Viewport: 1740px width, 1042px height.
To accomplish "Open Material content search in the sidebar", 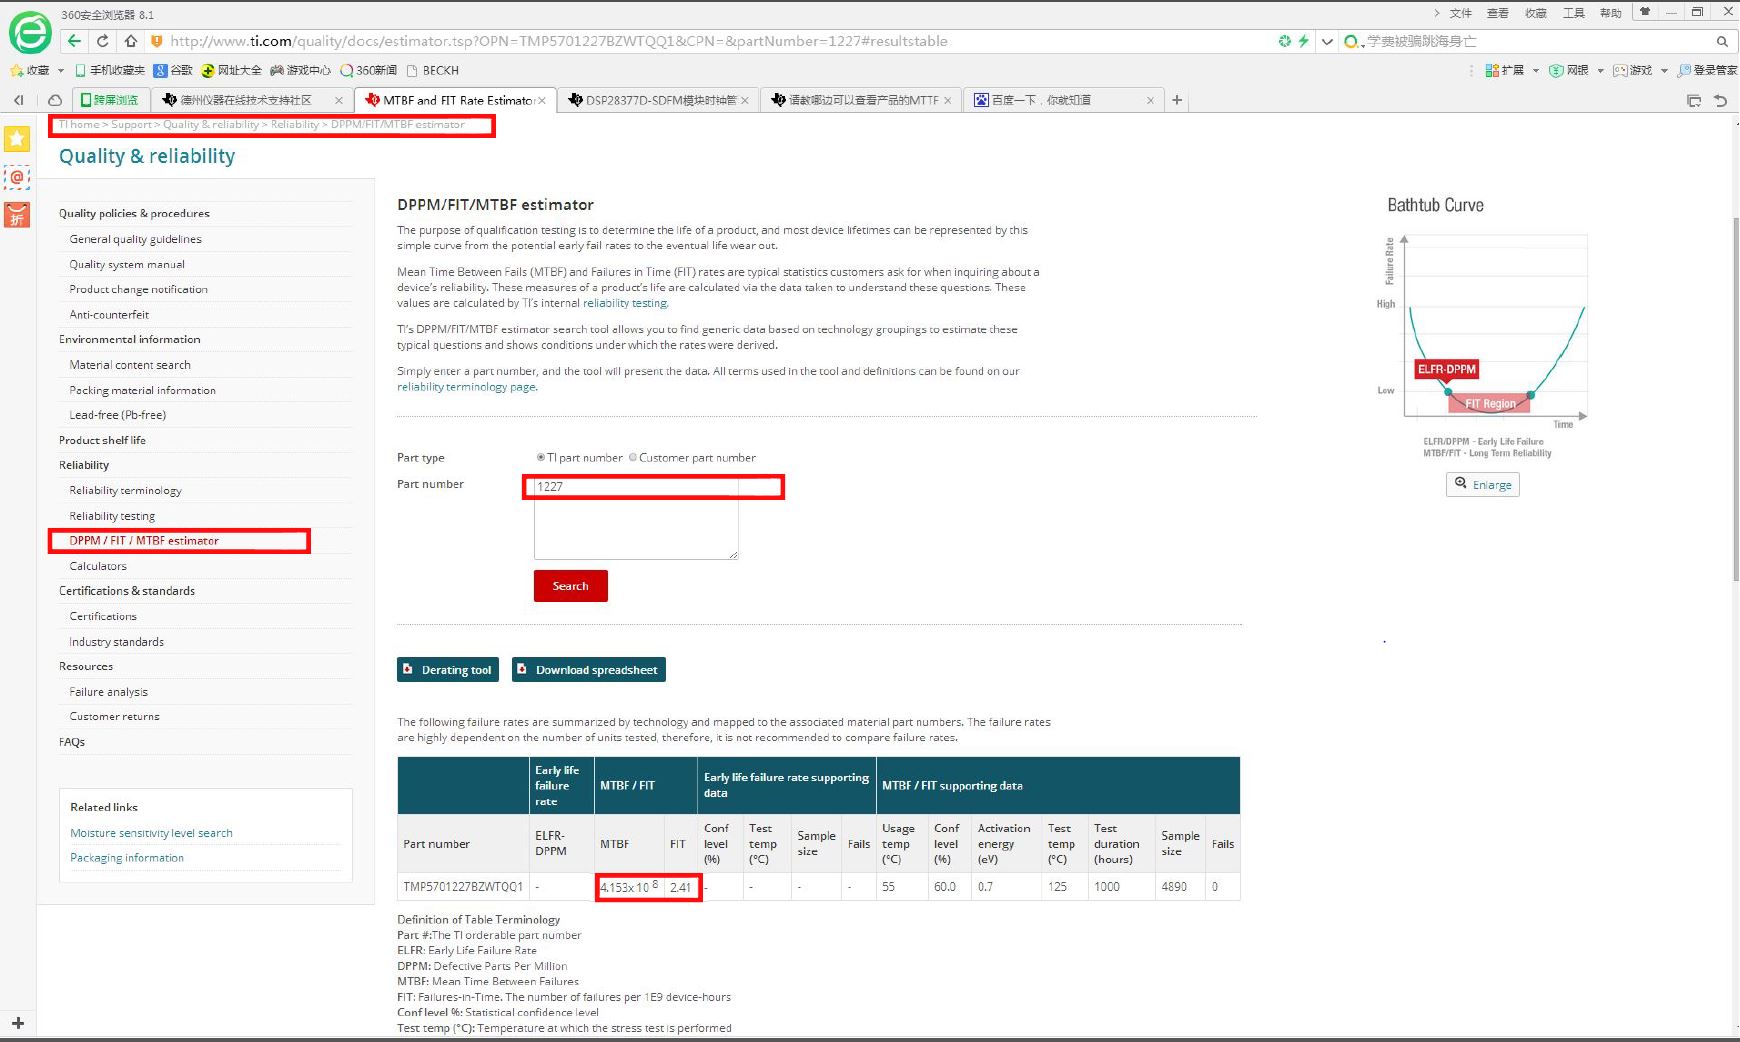I will tap(130, 365).
